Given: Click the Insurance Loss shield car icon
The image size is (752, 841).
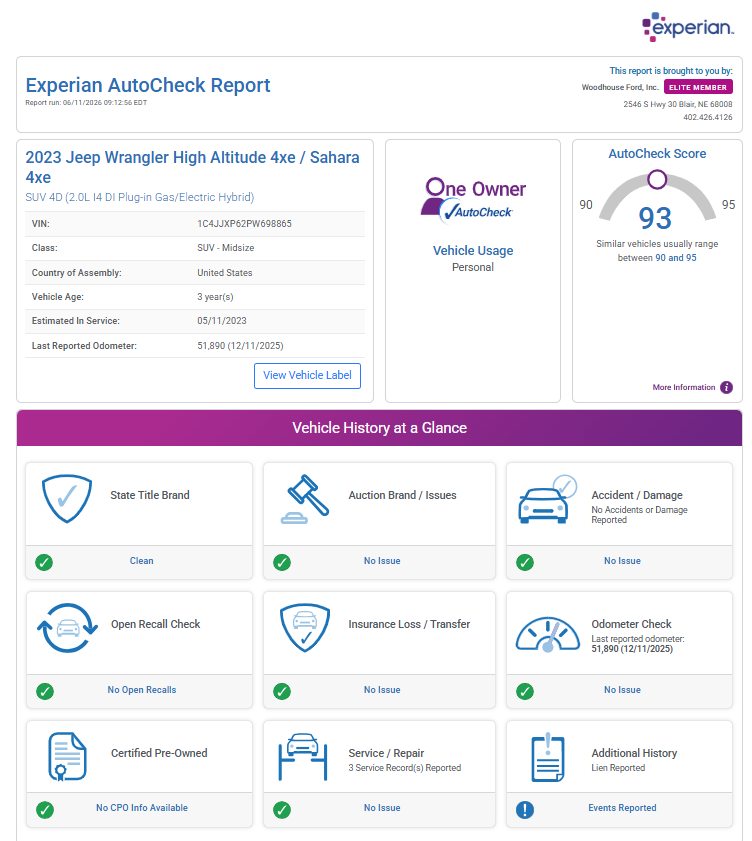Looking at the screenshot, I should (x=305, y=628).
